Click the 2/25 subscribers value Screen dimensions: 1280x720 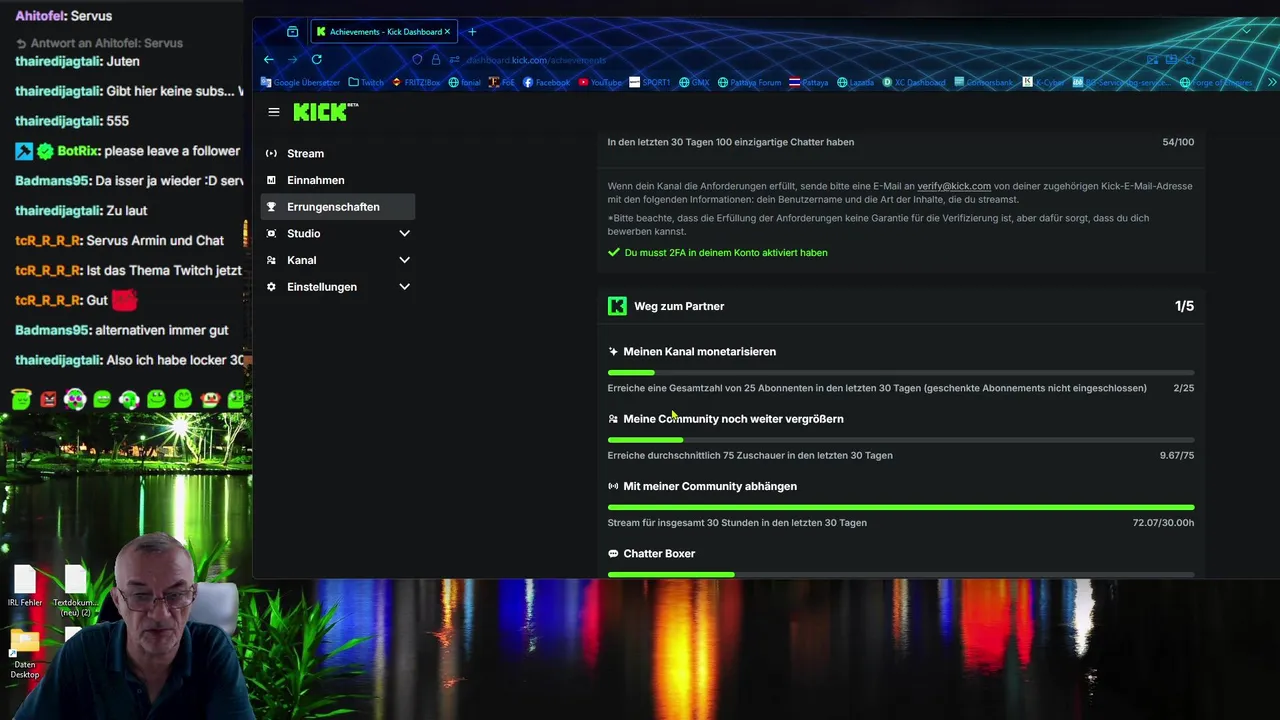(x=1184, y=388)
